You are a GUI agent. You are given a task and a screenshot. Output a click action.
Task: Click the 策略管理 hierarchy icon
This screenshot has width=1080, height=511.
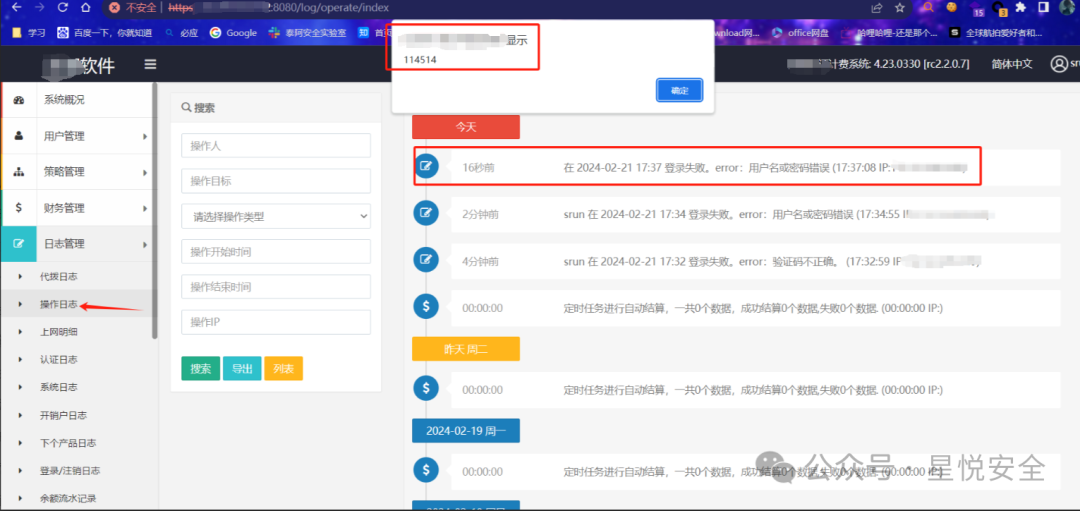[19, 171]
